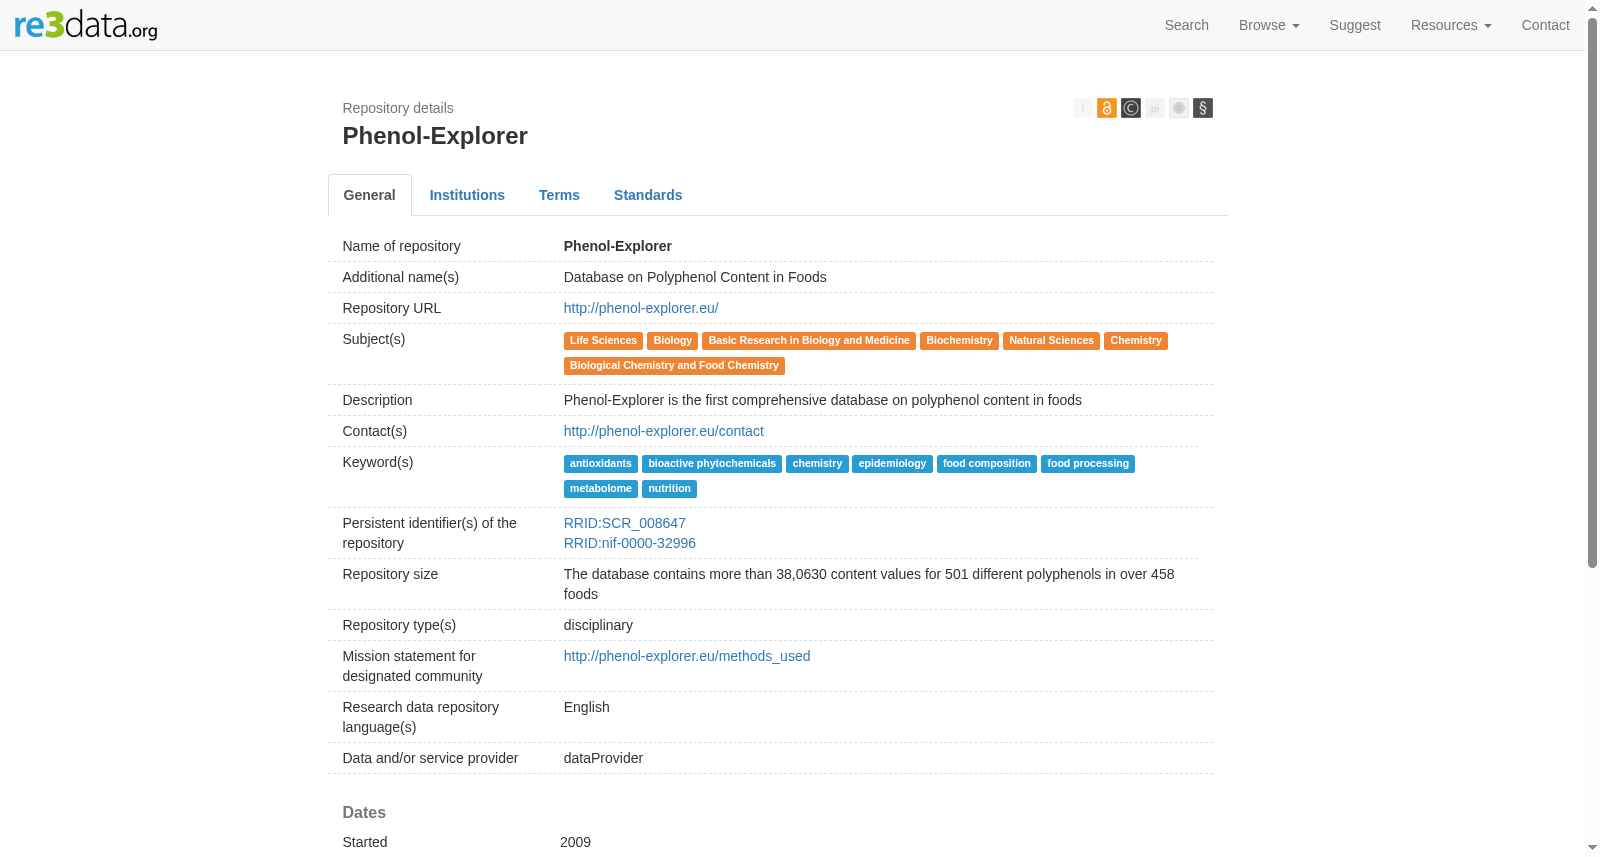Click the 'Phenol-Explorer' page heading
1600x857 pixels.
[x=435, y=136]
